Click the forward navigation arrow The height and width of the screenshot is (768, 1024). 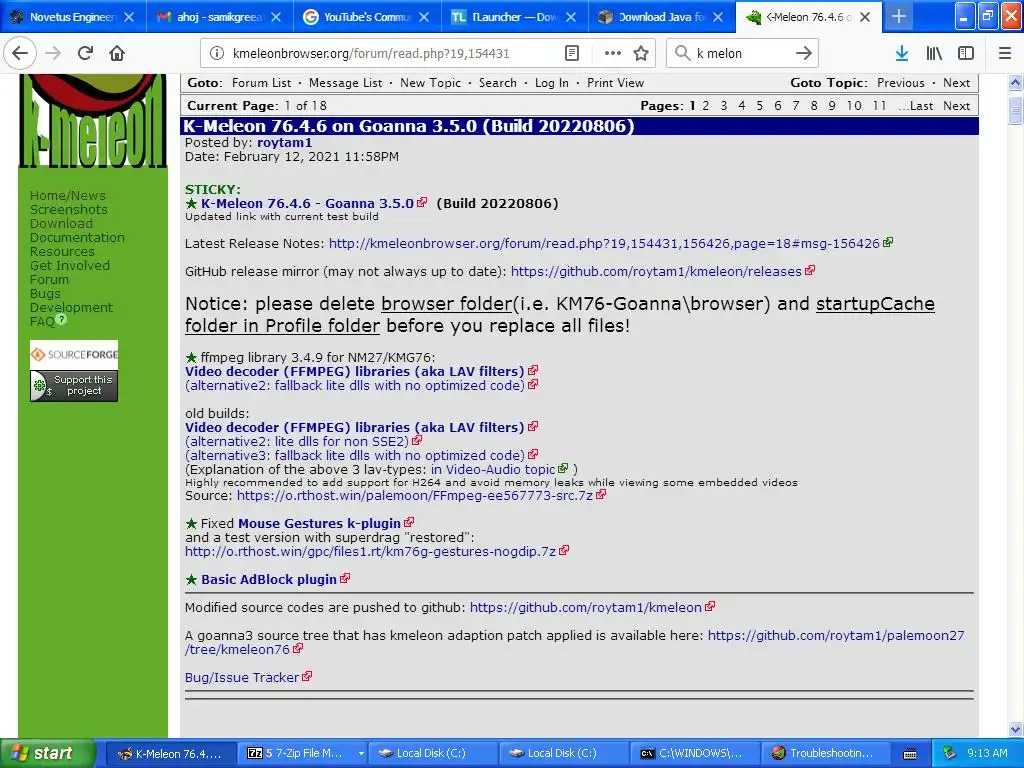[x=53, y=53]
